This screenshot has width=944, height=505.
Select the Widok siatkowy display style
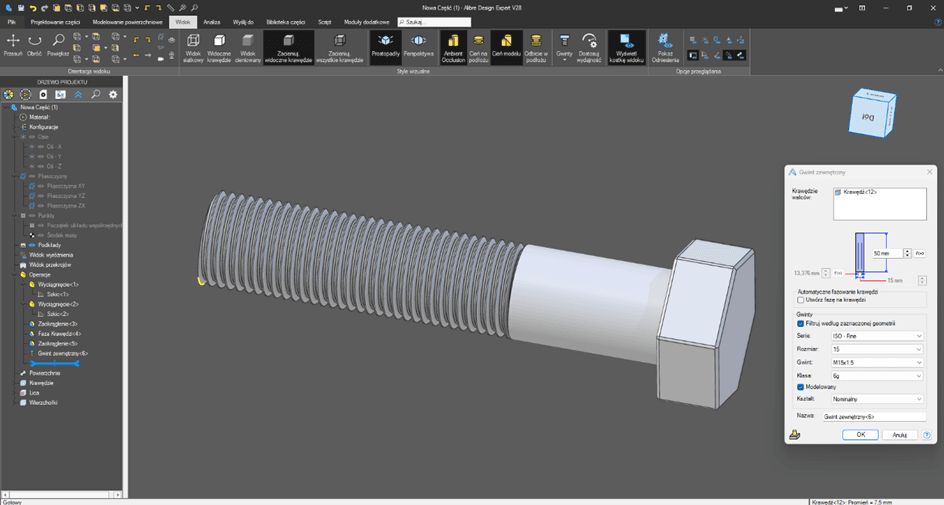pos(193,45)
